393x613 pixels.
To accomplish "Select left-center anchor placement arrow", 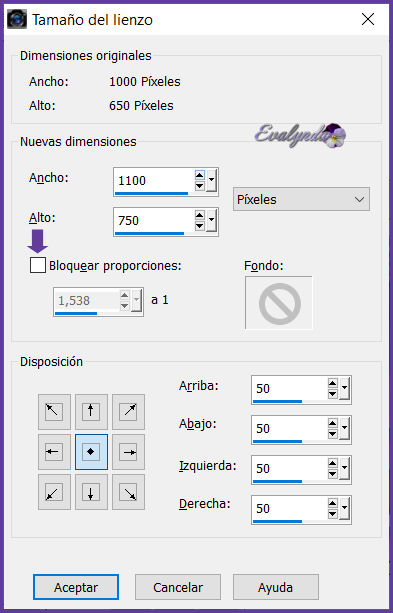I will click(54, 452).
